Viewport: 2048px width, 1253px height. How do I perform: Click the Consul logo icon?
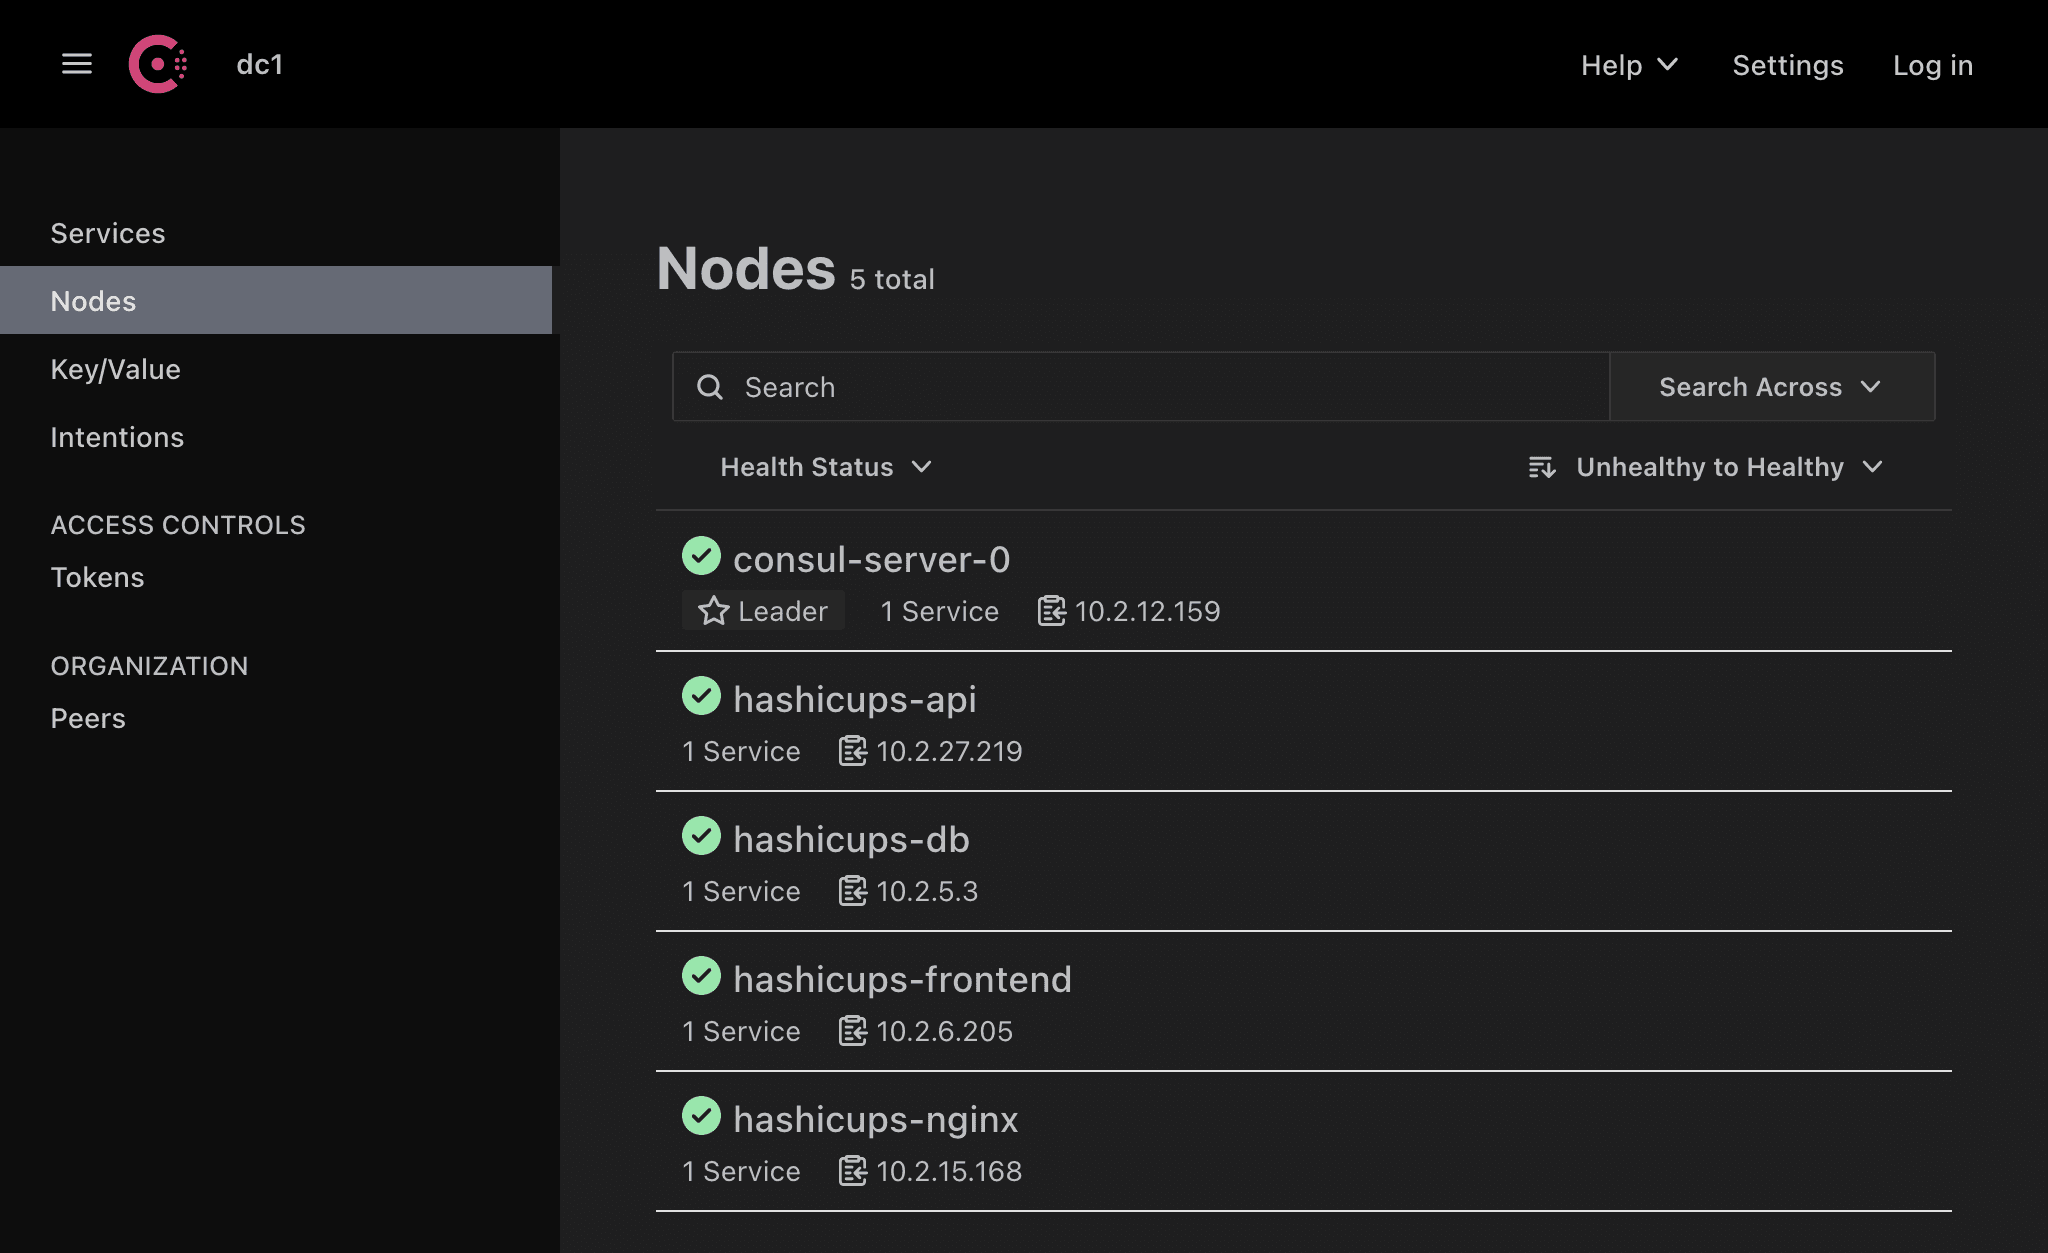point(157,63)
